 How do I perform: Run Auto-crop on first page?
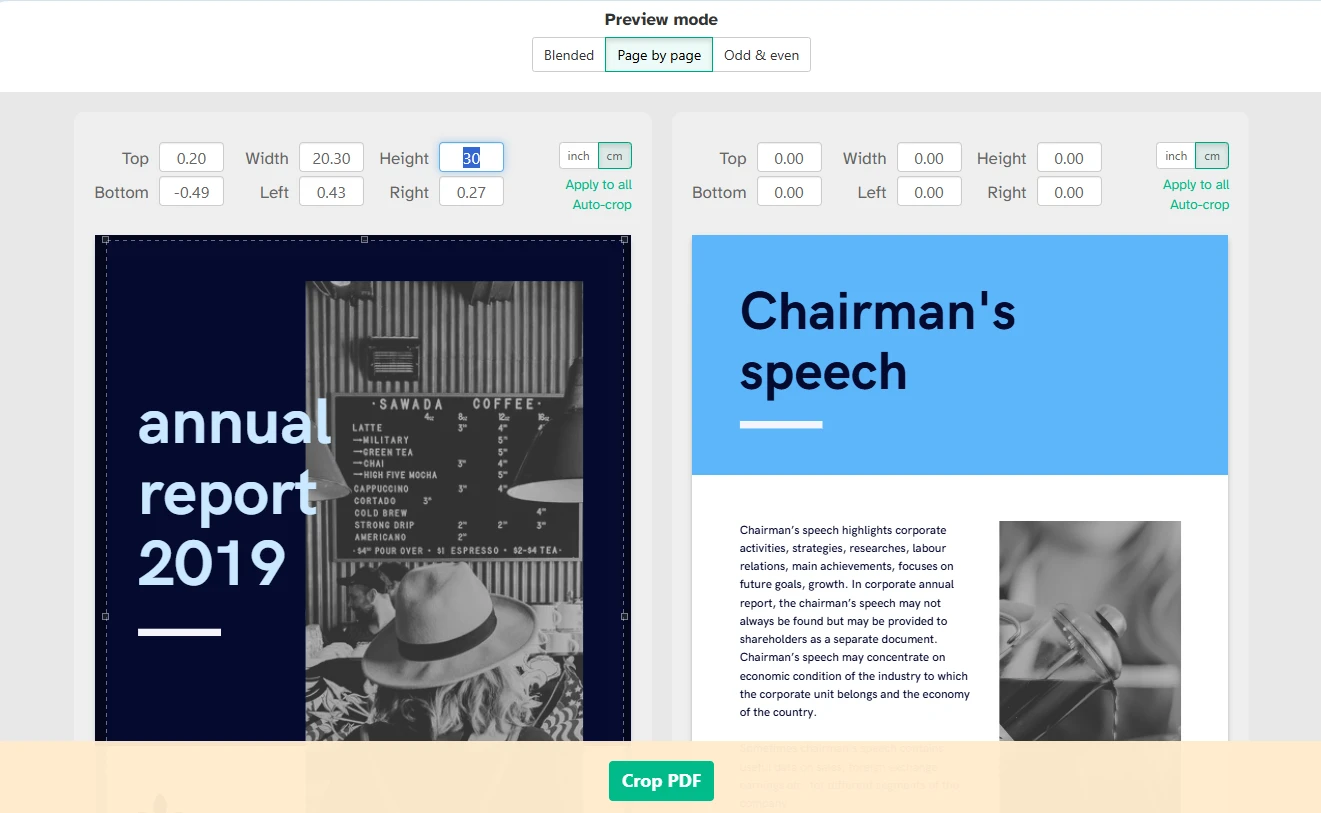point(602,205)
